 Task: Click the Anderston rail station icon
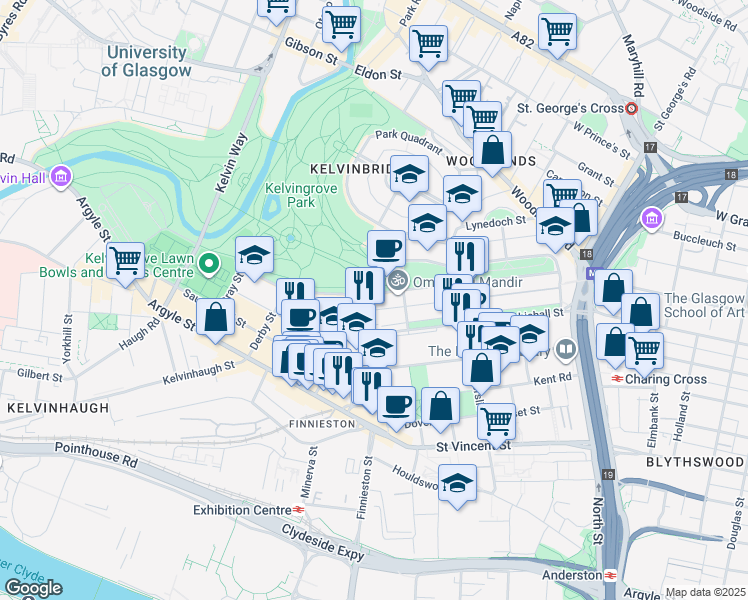(610, 575)
